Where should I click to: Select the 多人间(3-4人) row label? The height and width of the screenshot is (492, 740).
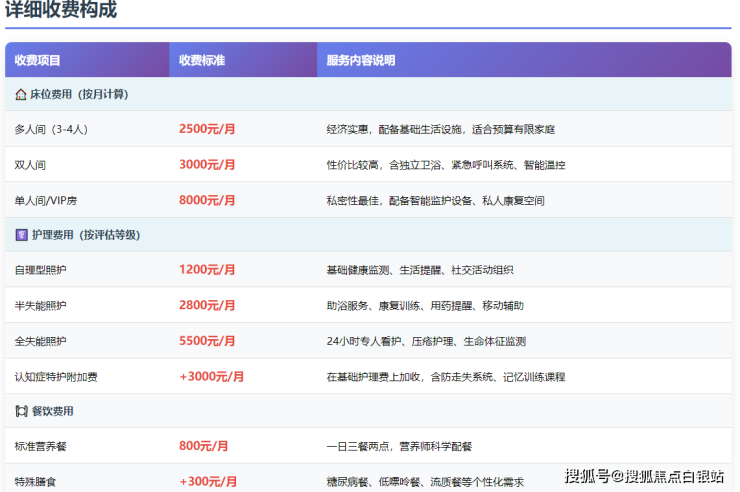[x=52, y=129]
